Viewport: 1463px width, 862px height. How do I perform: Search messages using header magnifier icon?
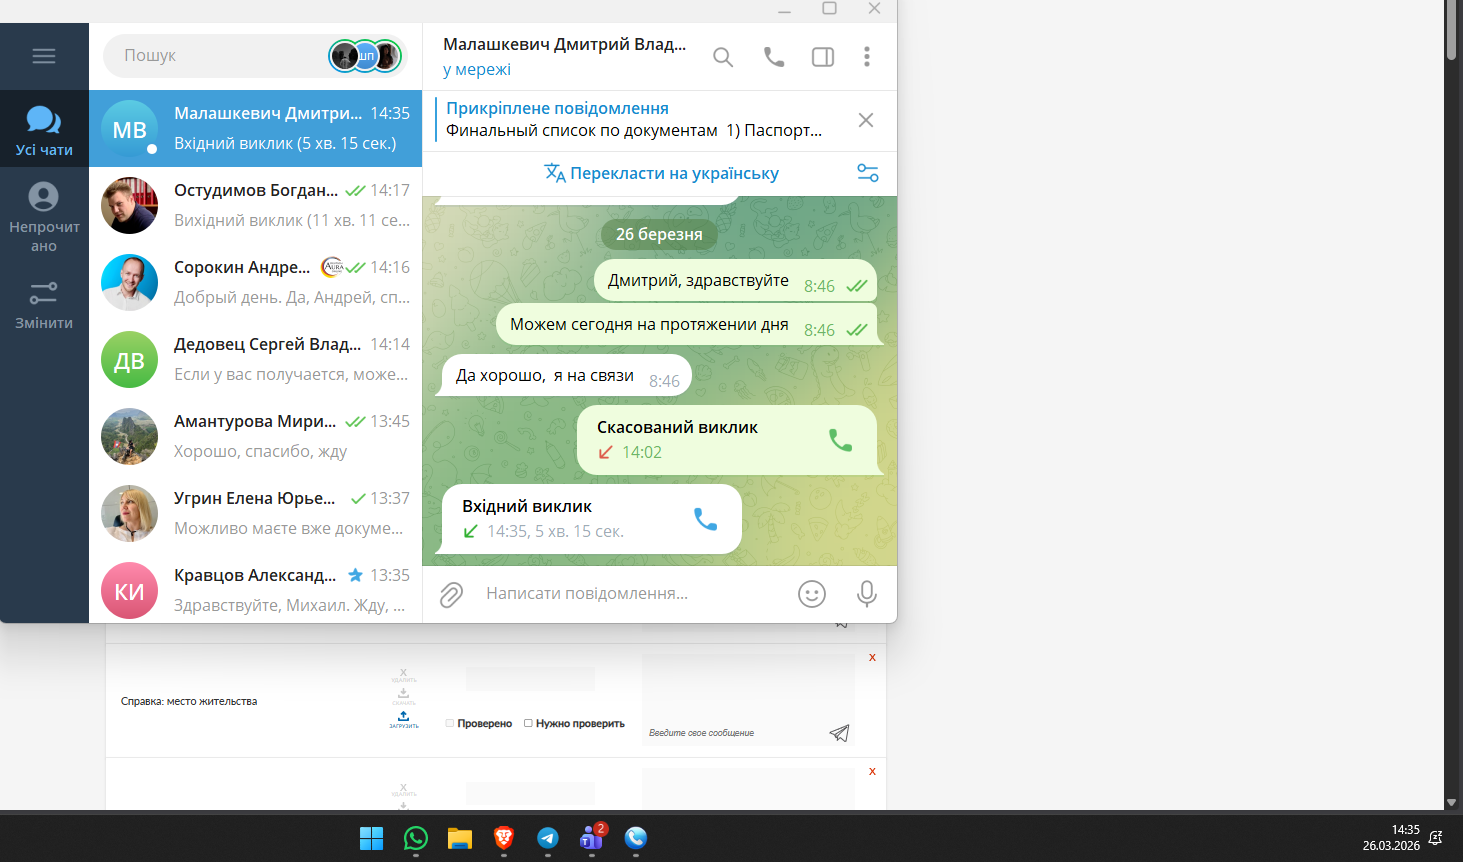tap(723, 57)
